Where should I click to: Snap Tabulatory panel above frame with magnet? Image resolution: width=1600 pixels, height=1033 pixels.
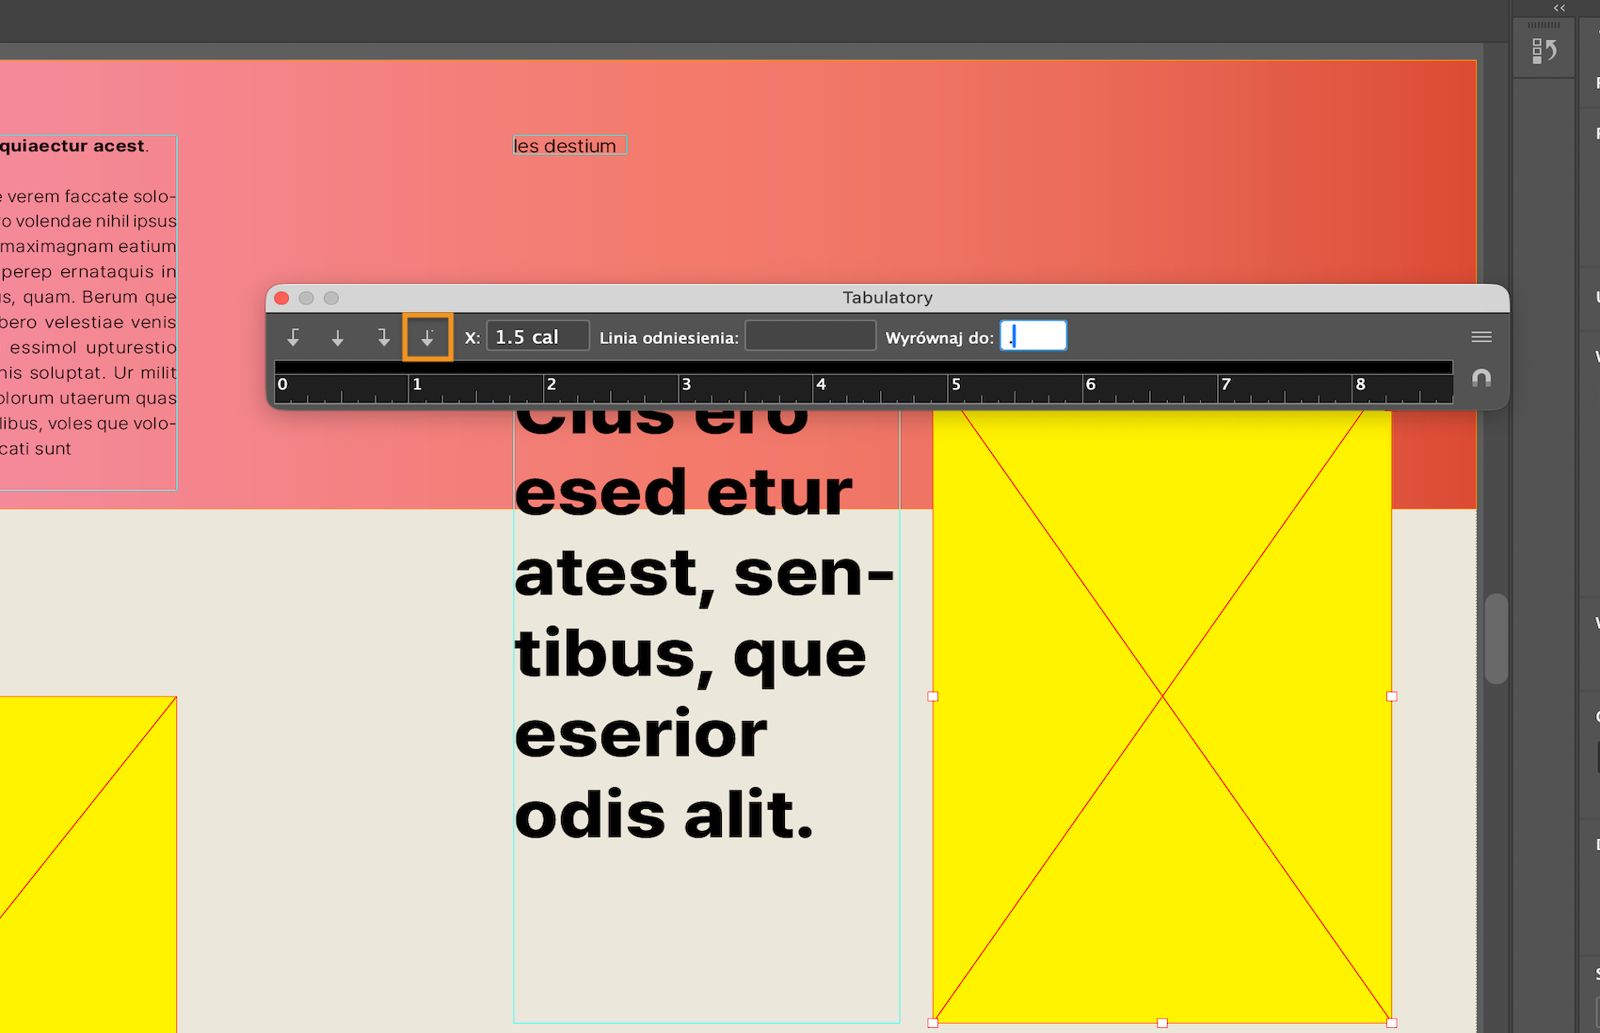click(1482, 378)
